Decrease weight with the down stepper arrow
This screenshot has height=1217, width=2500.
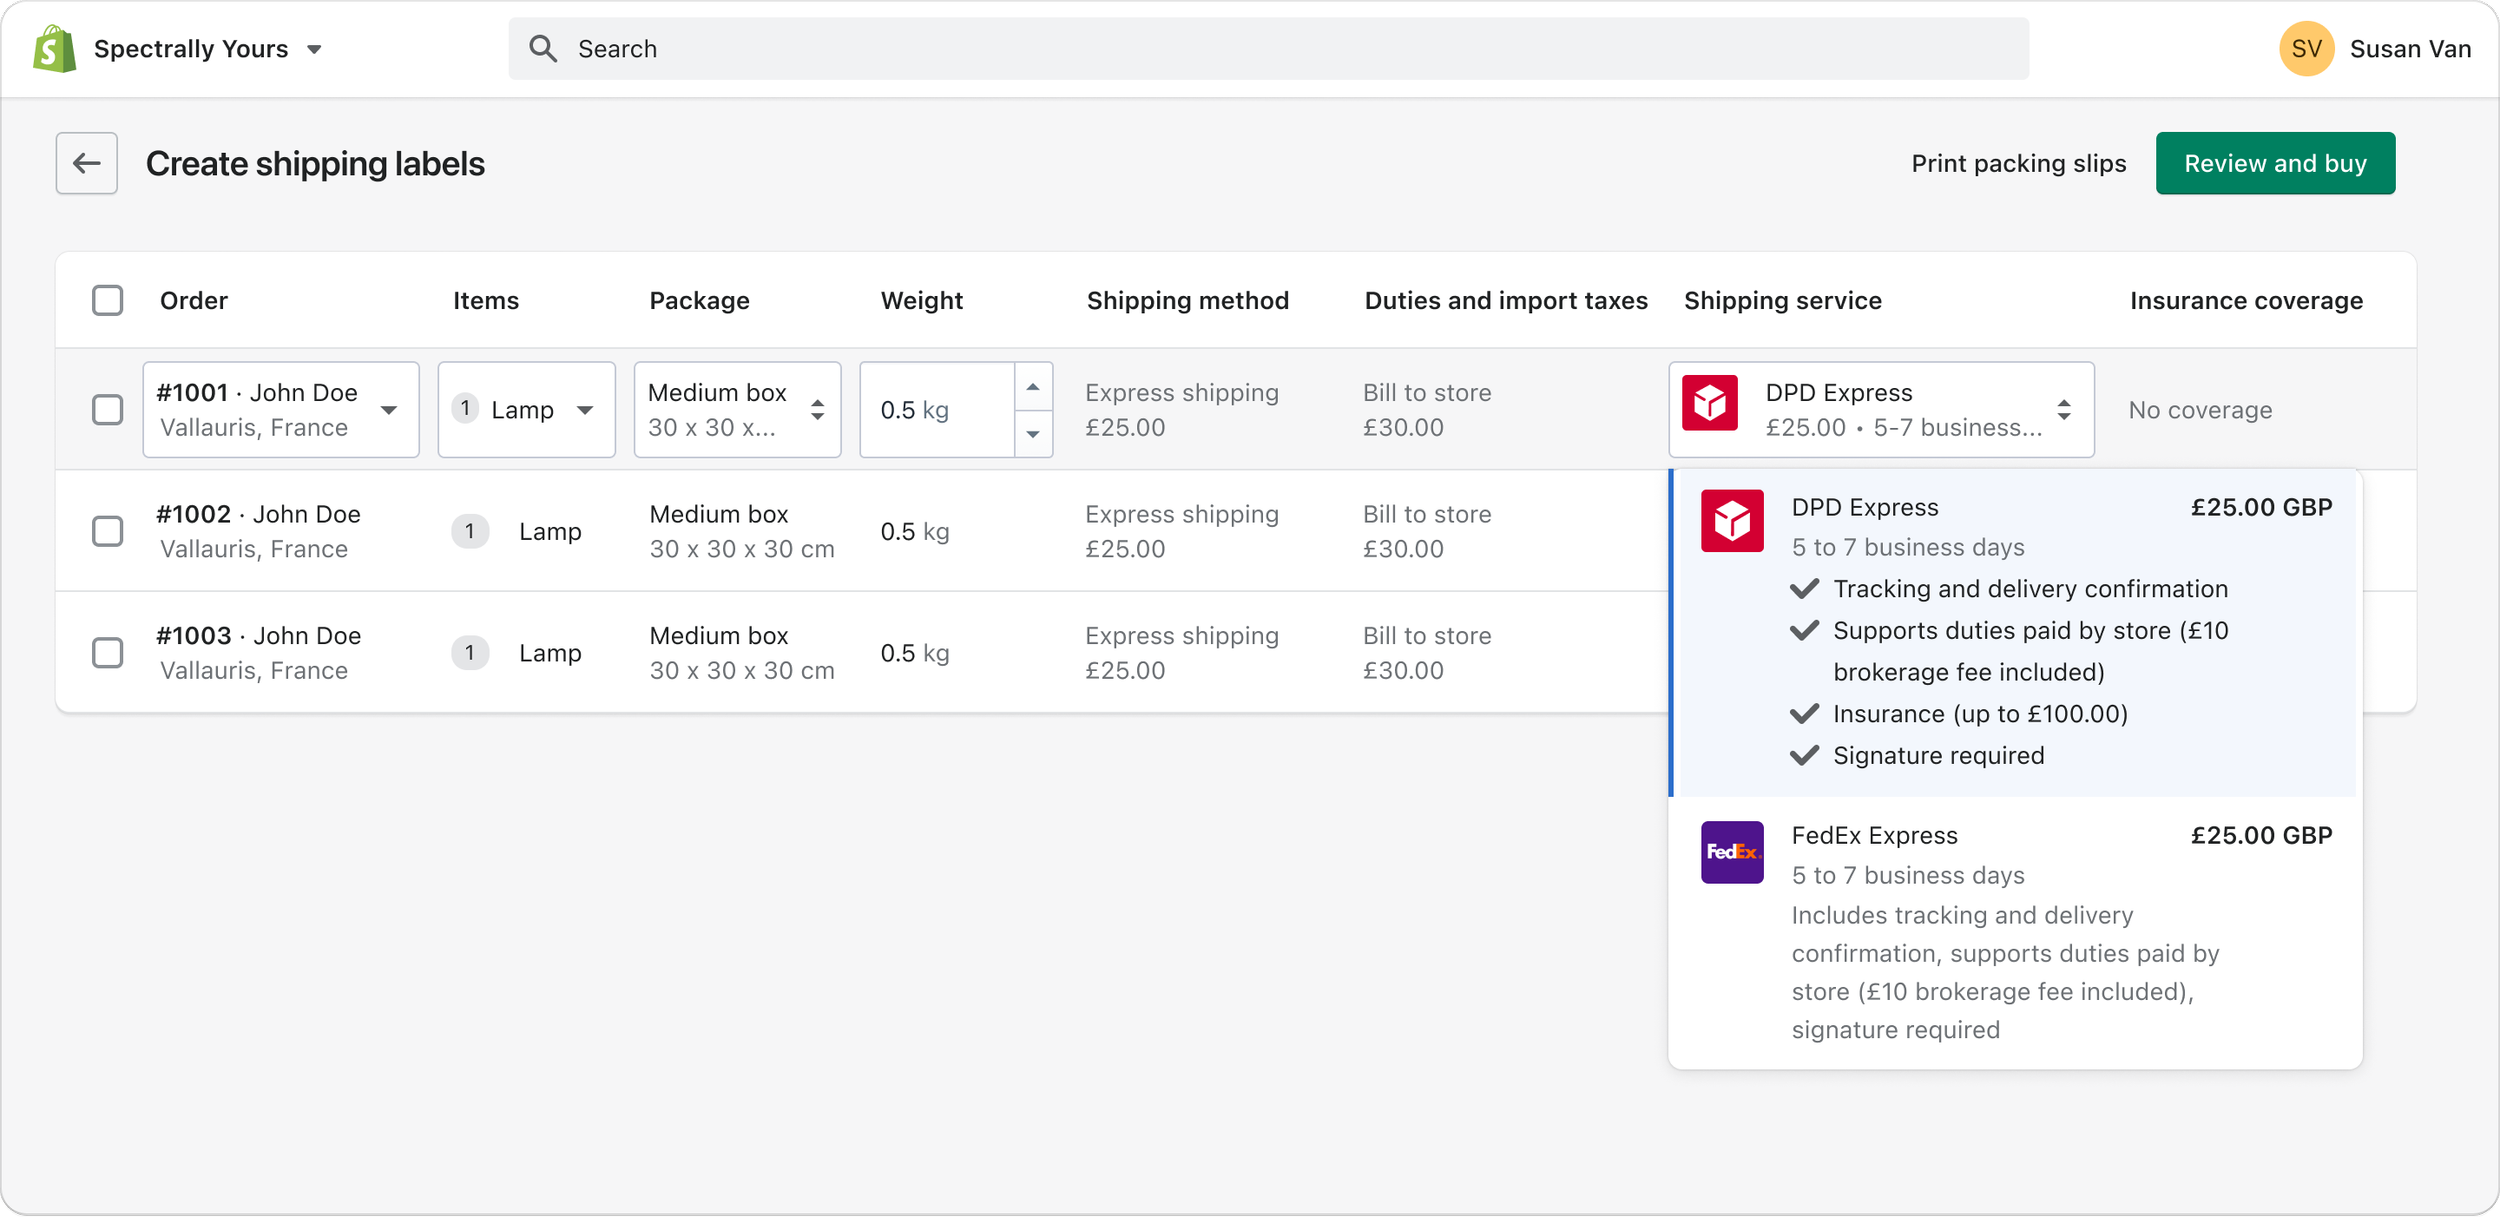click(x=1033, y=434)
